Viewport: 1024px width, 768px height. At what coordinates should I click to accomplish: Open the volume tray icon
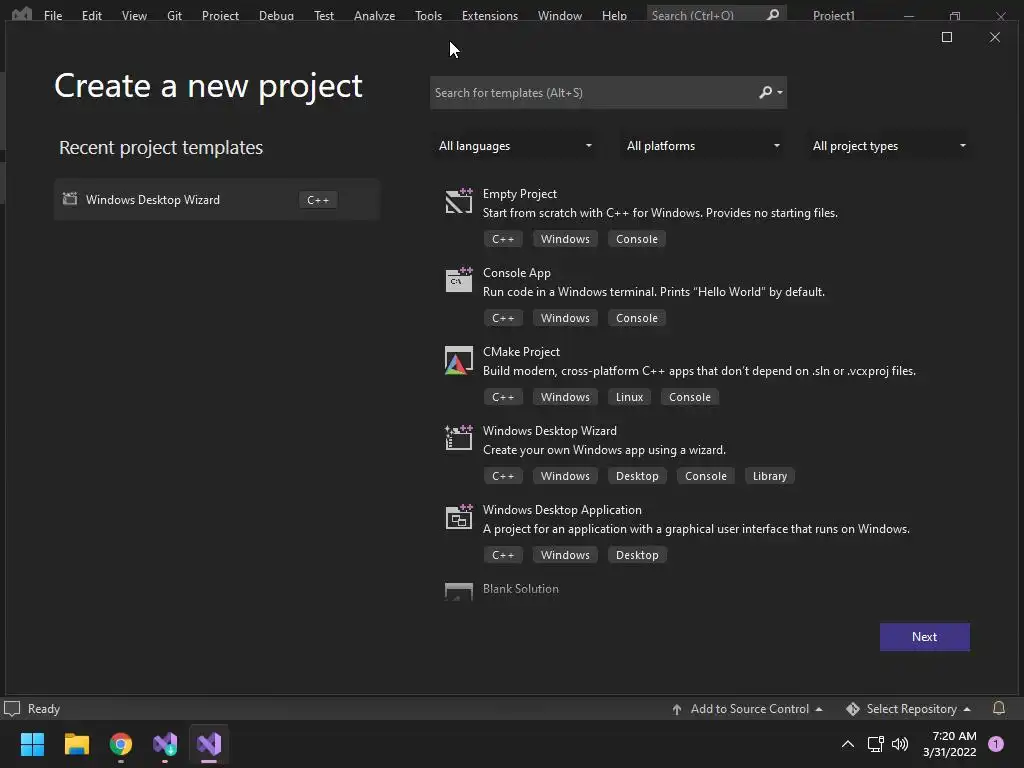point(900,744)
